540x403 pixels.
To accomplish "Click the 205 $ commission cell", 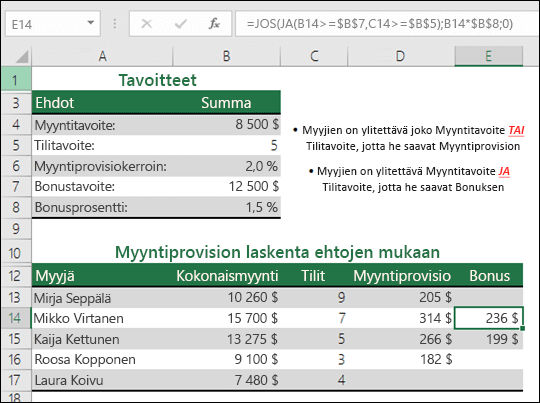I will click(x=401, y=298).
